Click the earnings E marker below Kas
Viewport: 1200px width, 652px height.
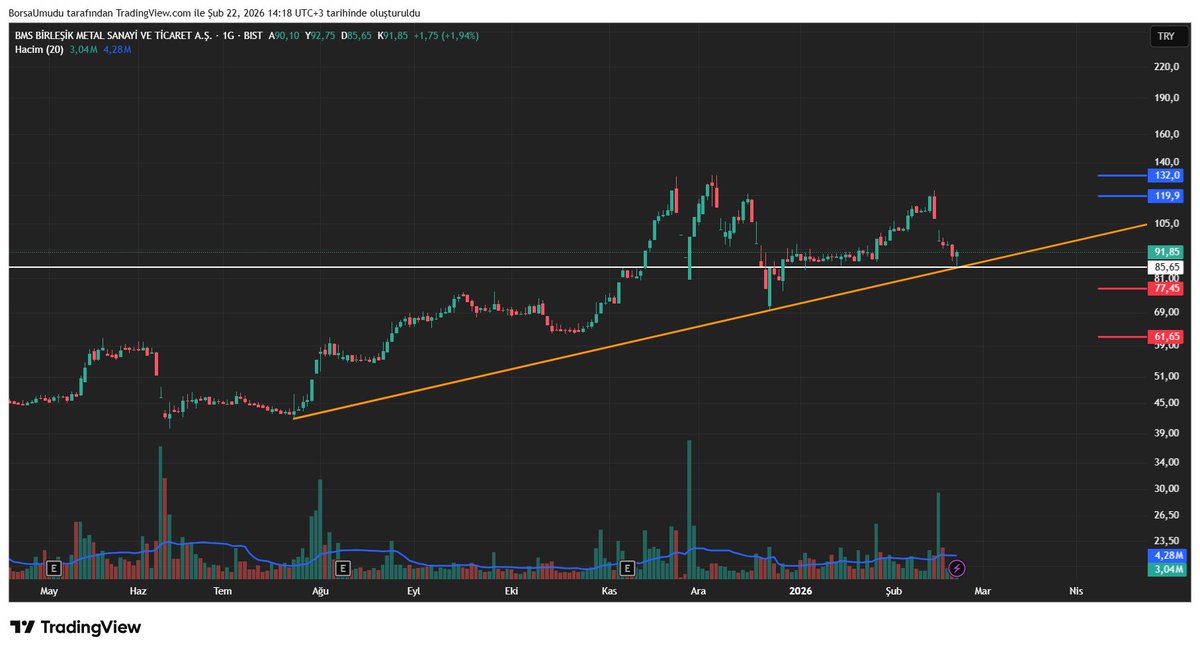tap(627, 566)
